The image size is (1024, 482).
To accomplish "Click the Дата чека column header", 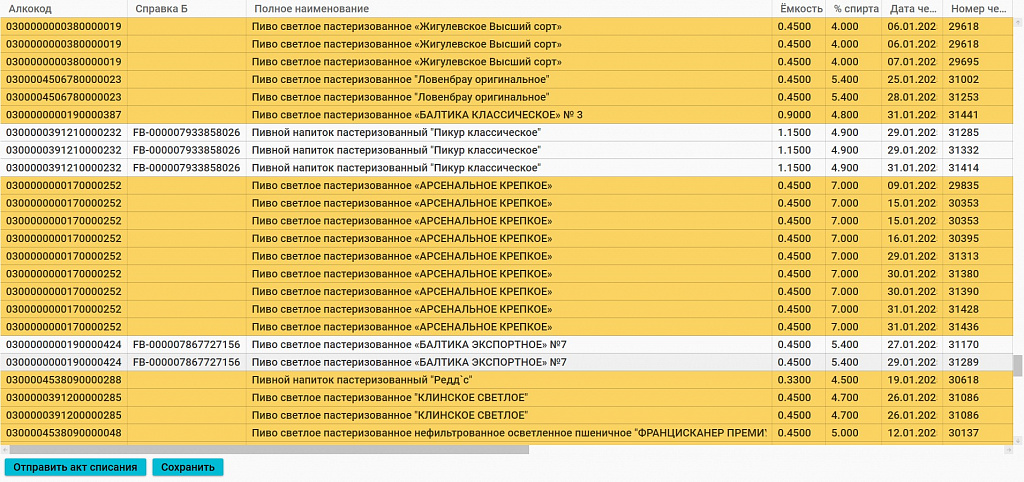I will click(912, 8).
